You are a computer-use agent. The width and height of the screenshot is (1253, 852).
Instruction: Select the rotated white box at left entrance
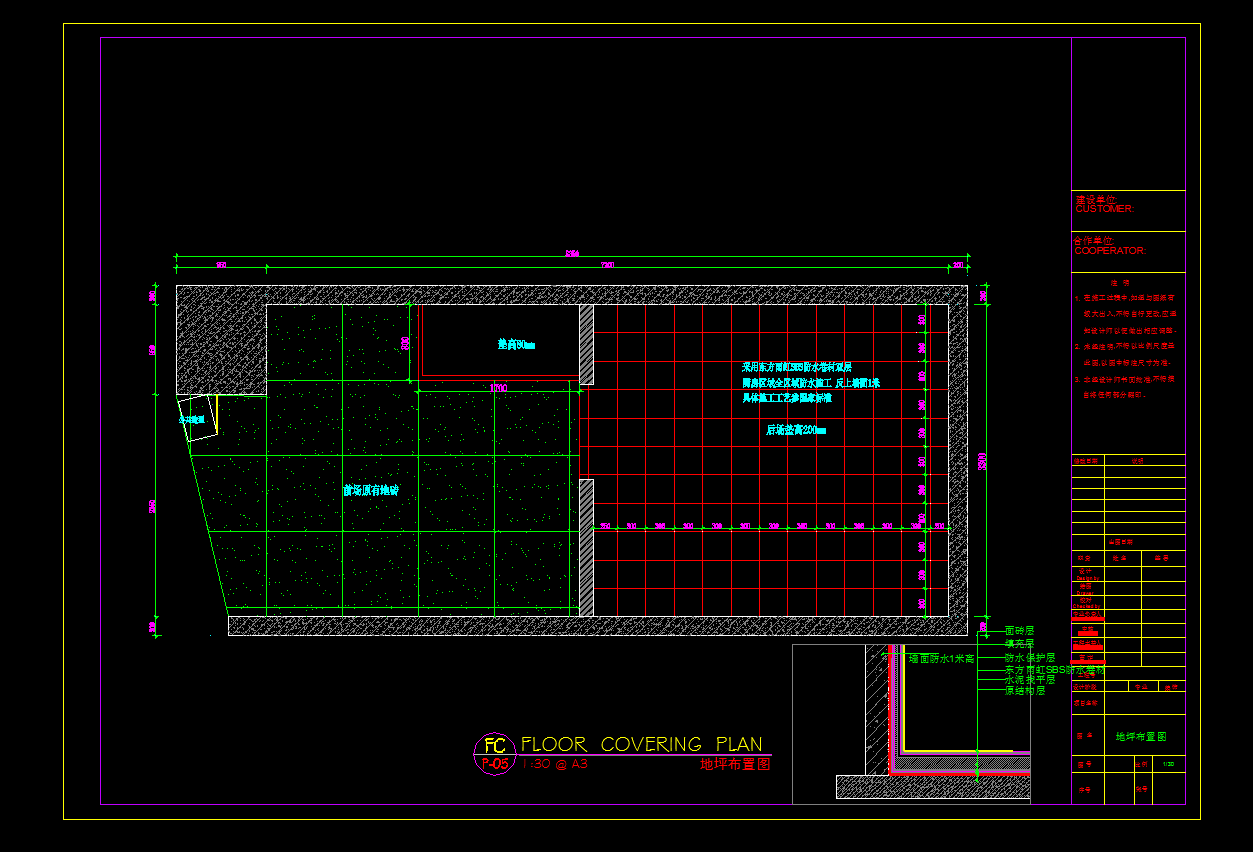tap(200, 418)
